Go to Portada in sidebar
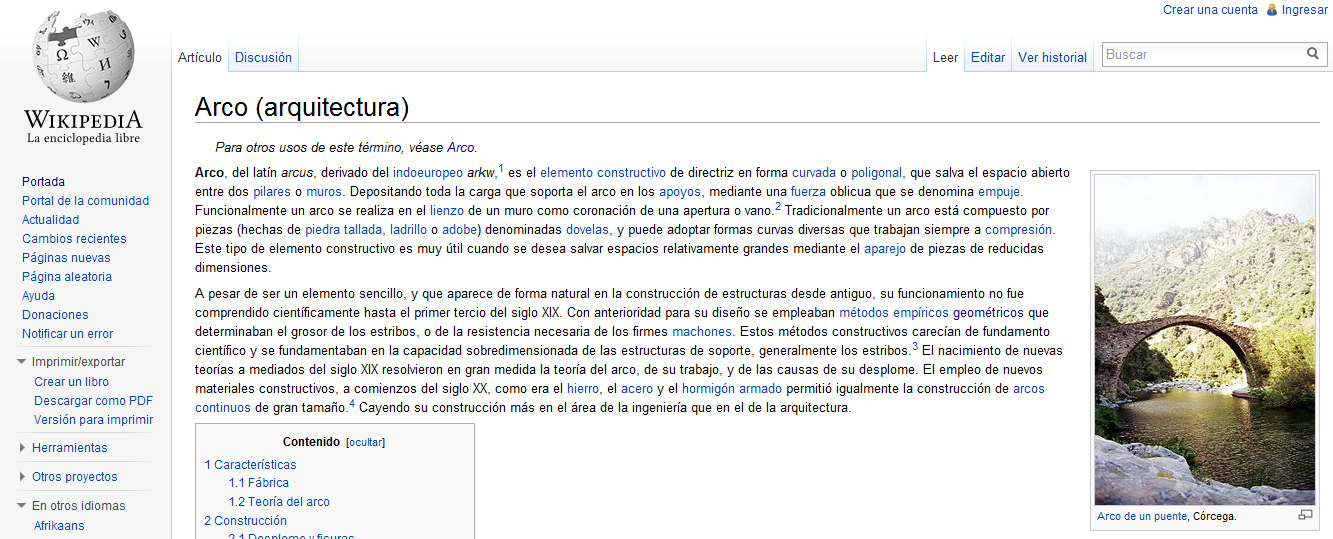Image resolution: width=1333 pixels, height=539 pixels. (43, 182)
